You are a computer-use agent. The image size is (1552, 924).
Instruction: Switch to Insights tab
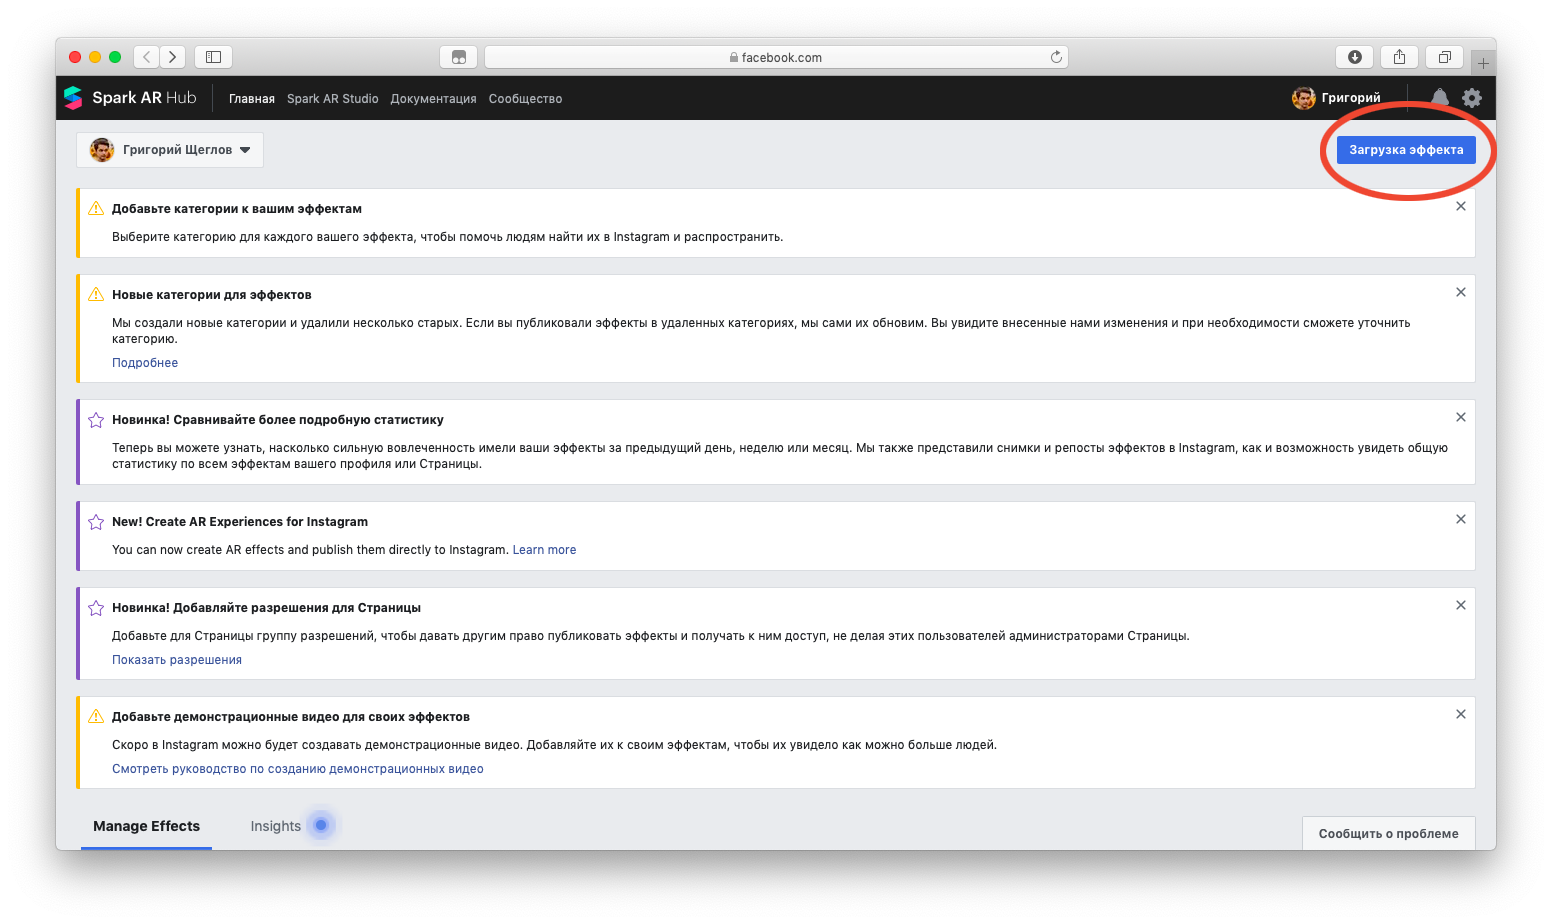tap(275, 826)
